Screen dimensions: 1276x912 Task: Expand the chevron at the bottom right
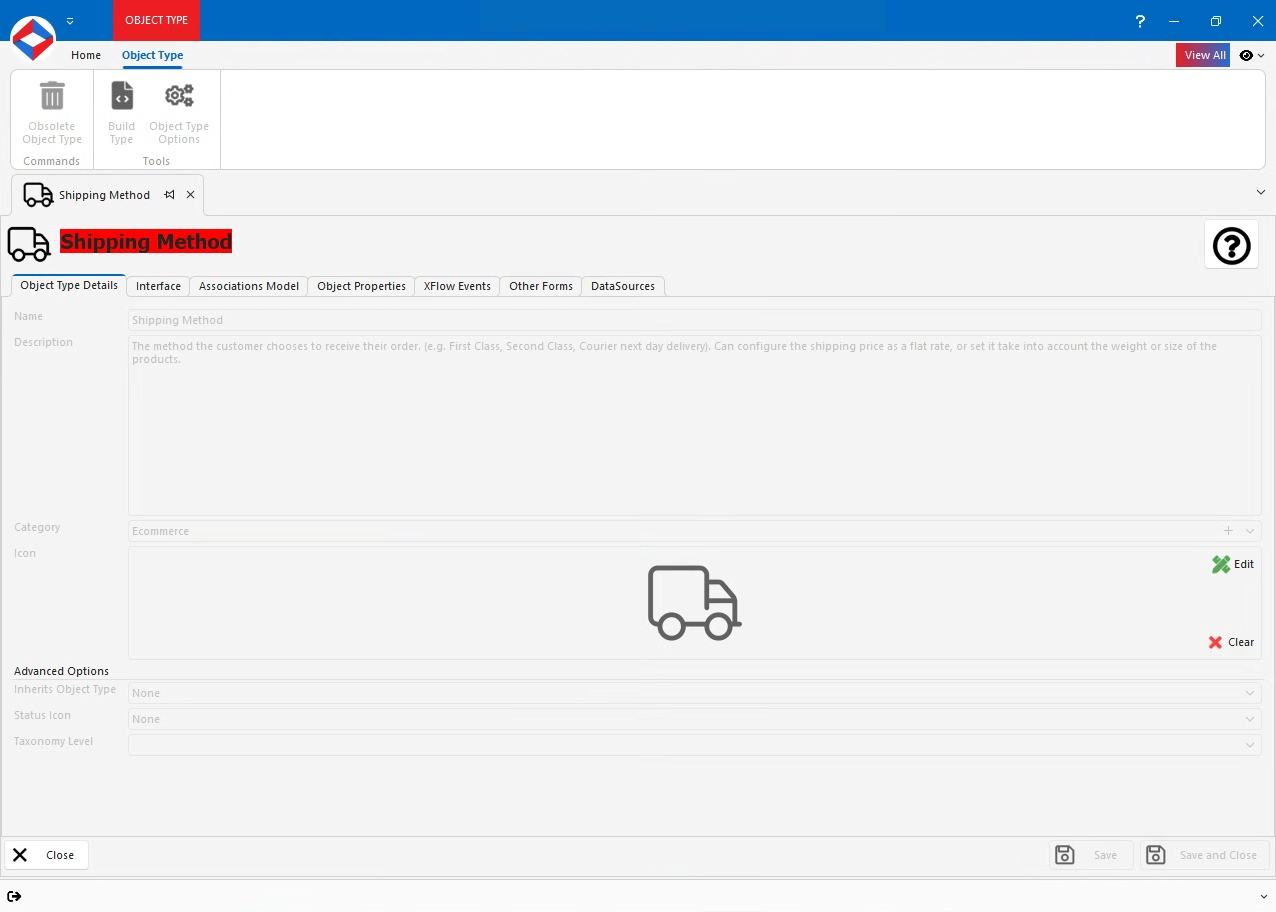(x=1262, y=896)
